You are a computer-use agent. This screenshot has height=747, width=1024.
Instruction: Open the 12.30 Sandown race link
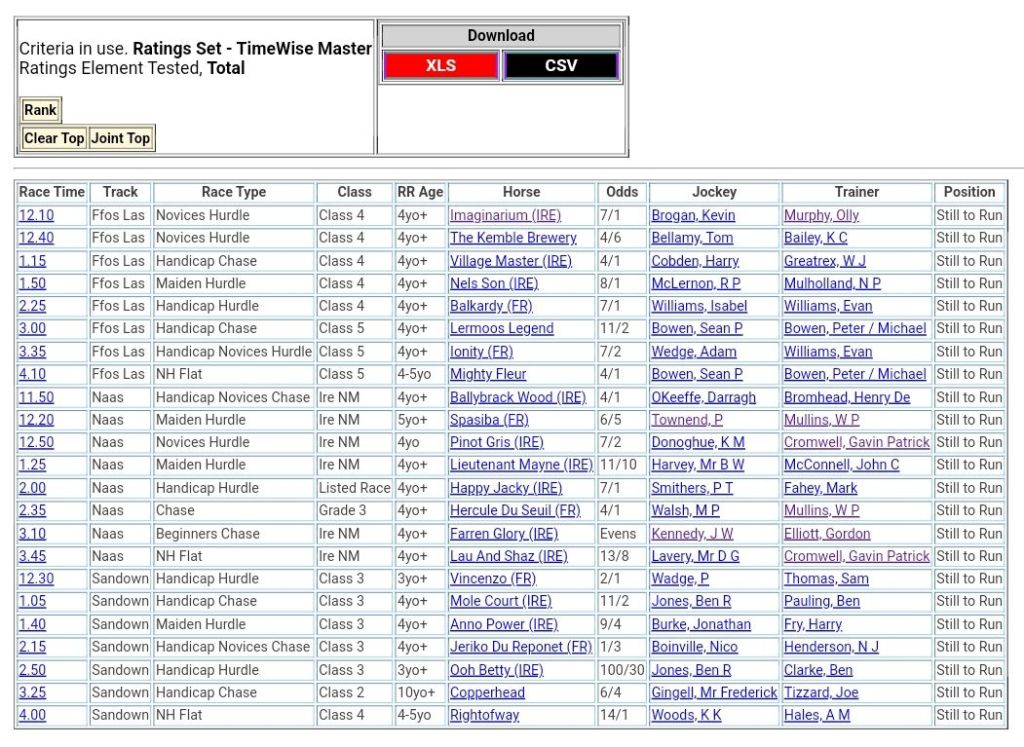pos(36,579)
